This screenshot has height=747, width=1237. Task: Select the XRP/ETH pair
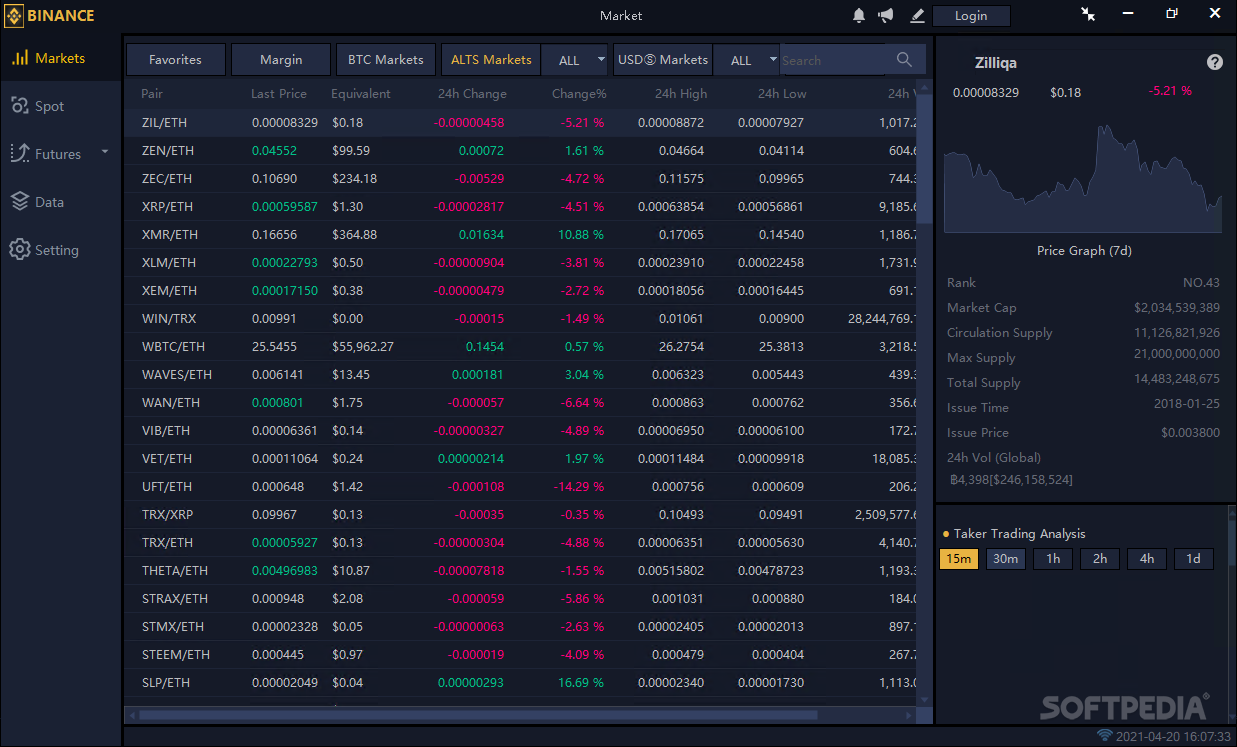click(x=167, y=206)
